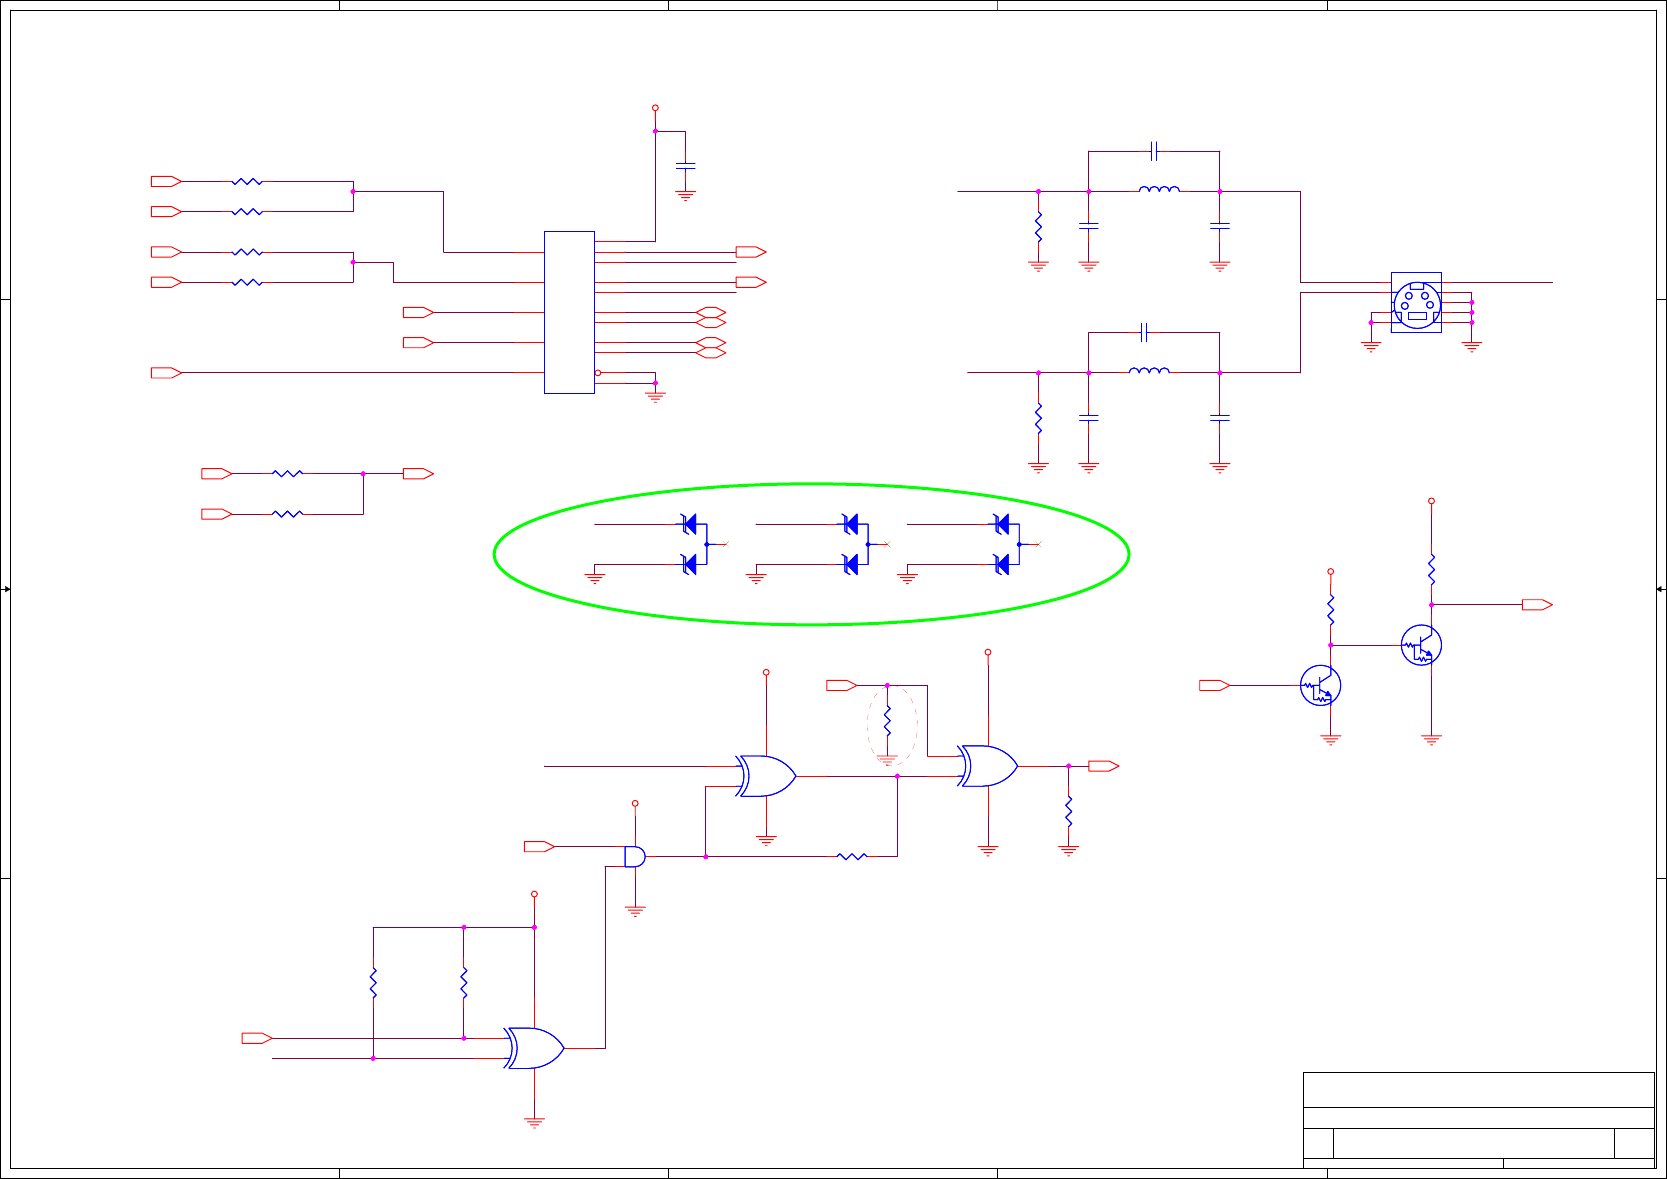Click the input port of the bottom-left XOR gate
Viewport: 1667px width, 1179px height.
click(x=257, y=1038)
